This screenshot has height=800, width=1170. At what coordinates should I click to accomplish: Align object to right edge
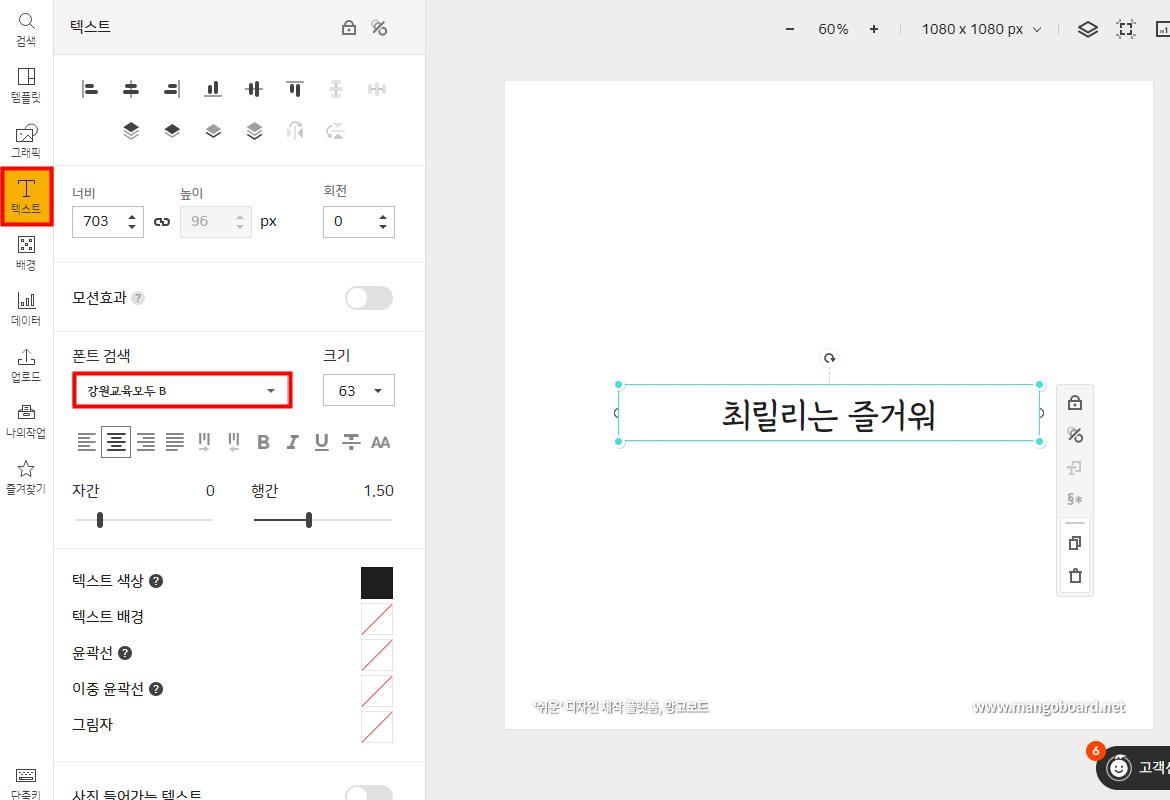tap(172, 90)
